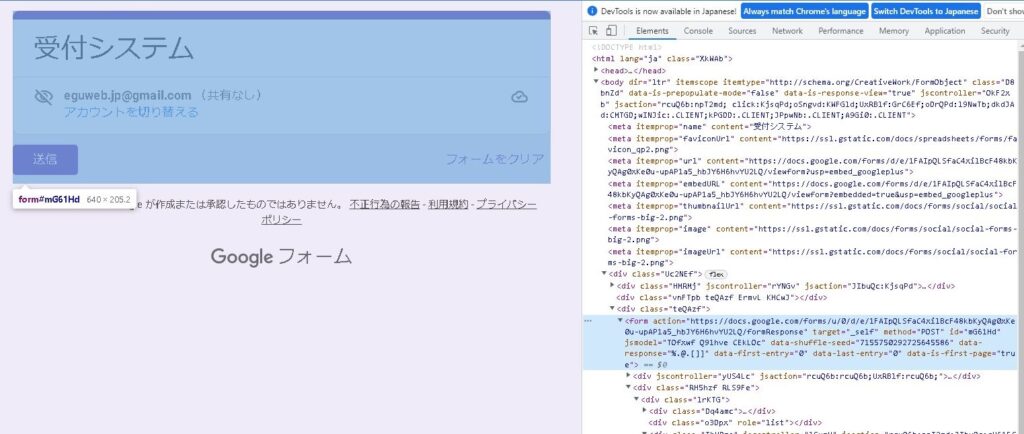
Task: Click the Google フォーム logo
Action: (x=281, y=256)
